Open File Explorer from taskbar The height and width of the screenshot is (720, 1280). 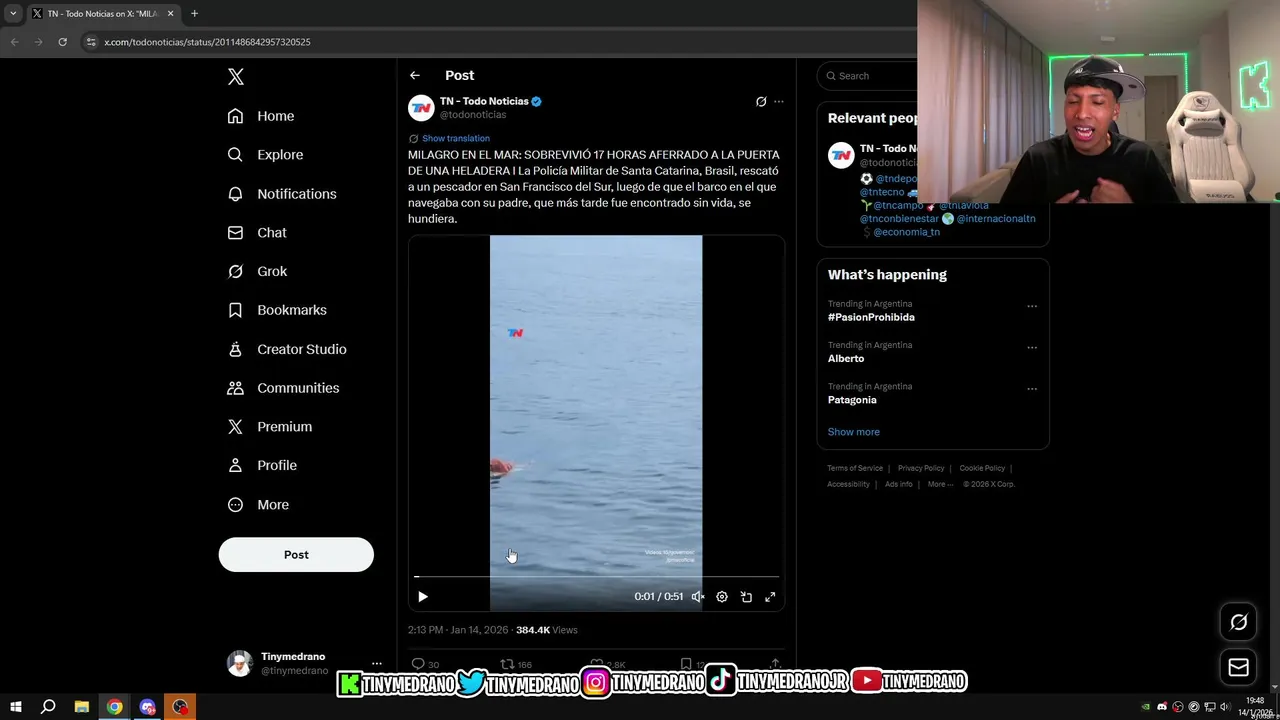82,707
